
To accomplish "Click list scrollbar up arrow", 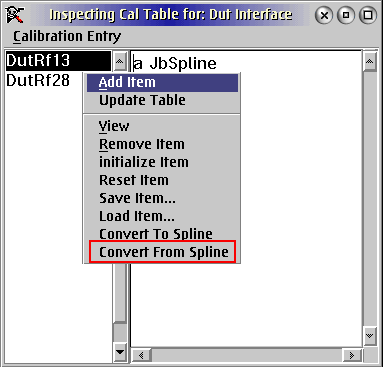I will coord(120,61).
